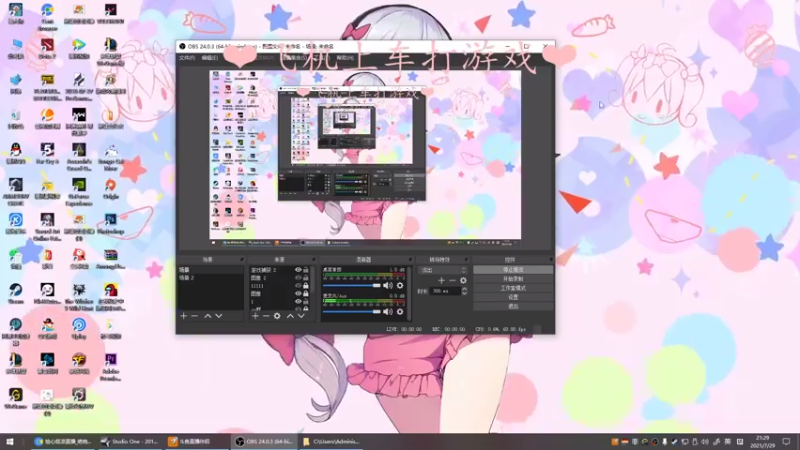Screen dimensions: 800x450
Task: Switch to C:\Users\Adminis explorer window in taskbar
Action: tap(332, 441)
